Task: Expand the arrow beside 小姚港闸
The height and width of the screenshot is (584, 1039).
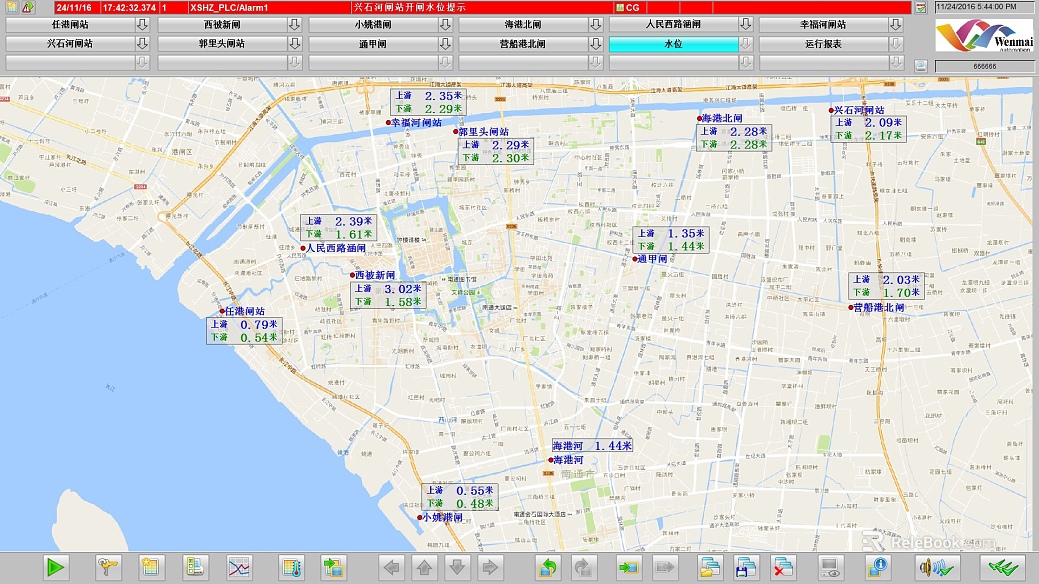Action: [x=445, y=25]
